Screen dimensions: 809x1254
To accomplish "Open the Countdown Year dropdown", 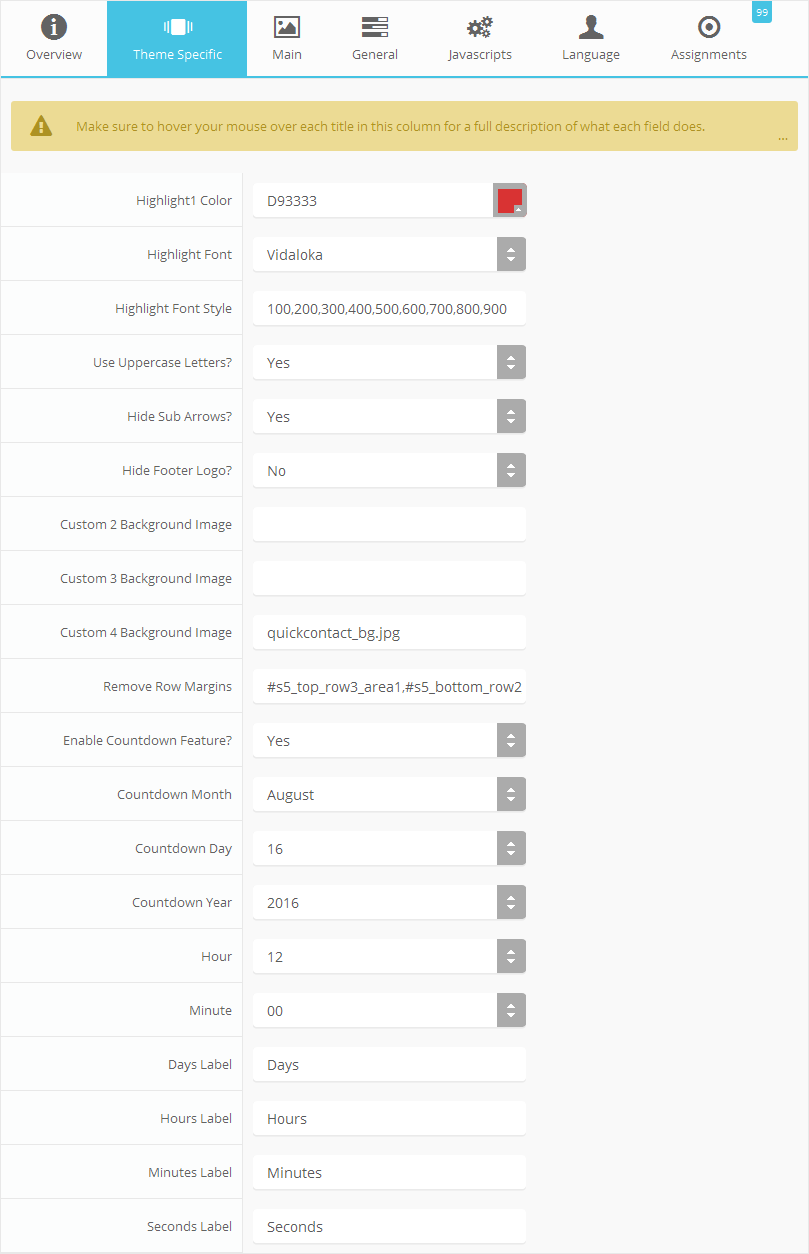I will point(389,902).
